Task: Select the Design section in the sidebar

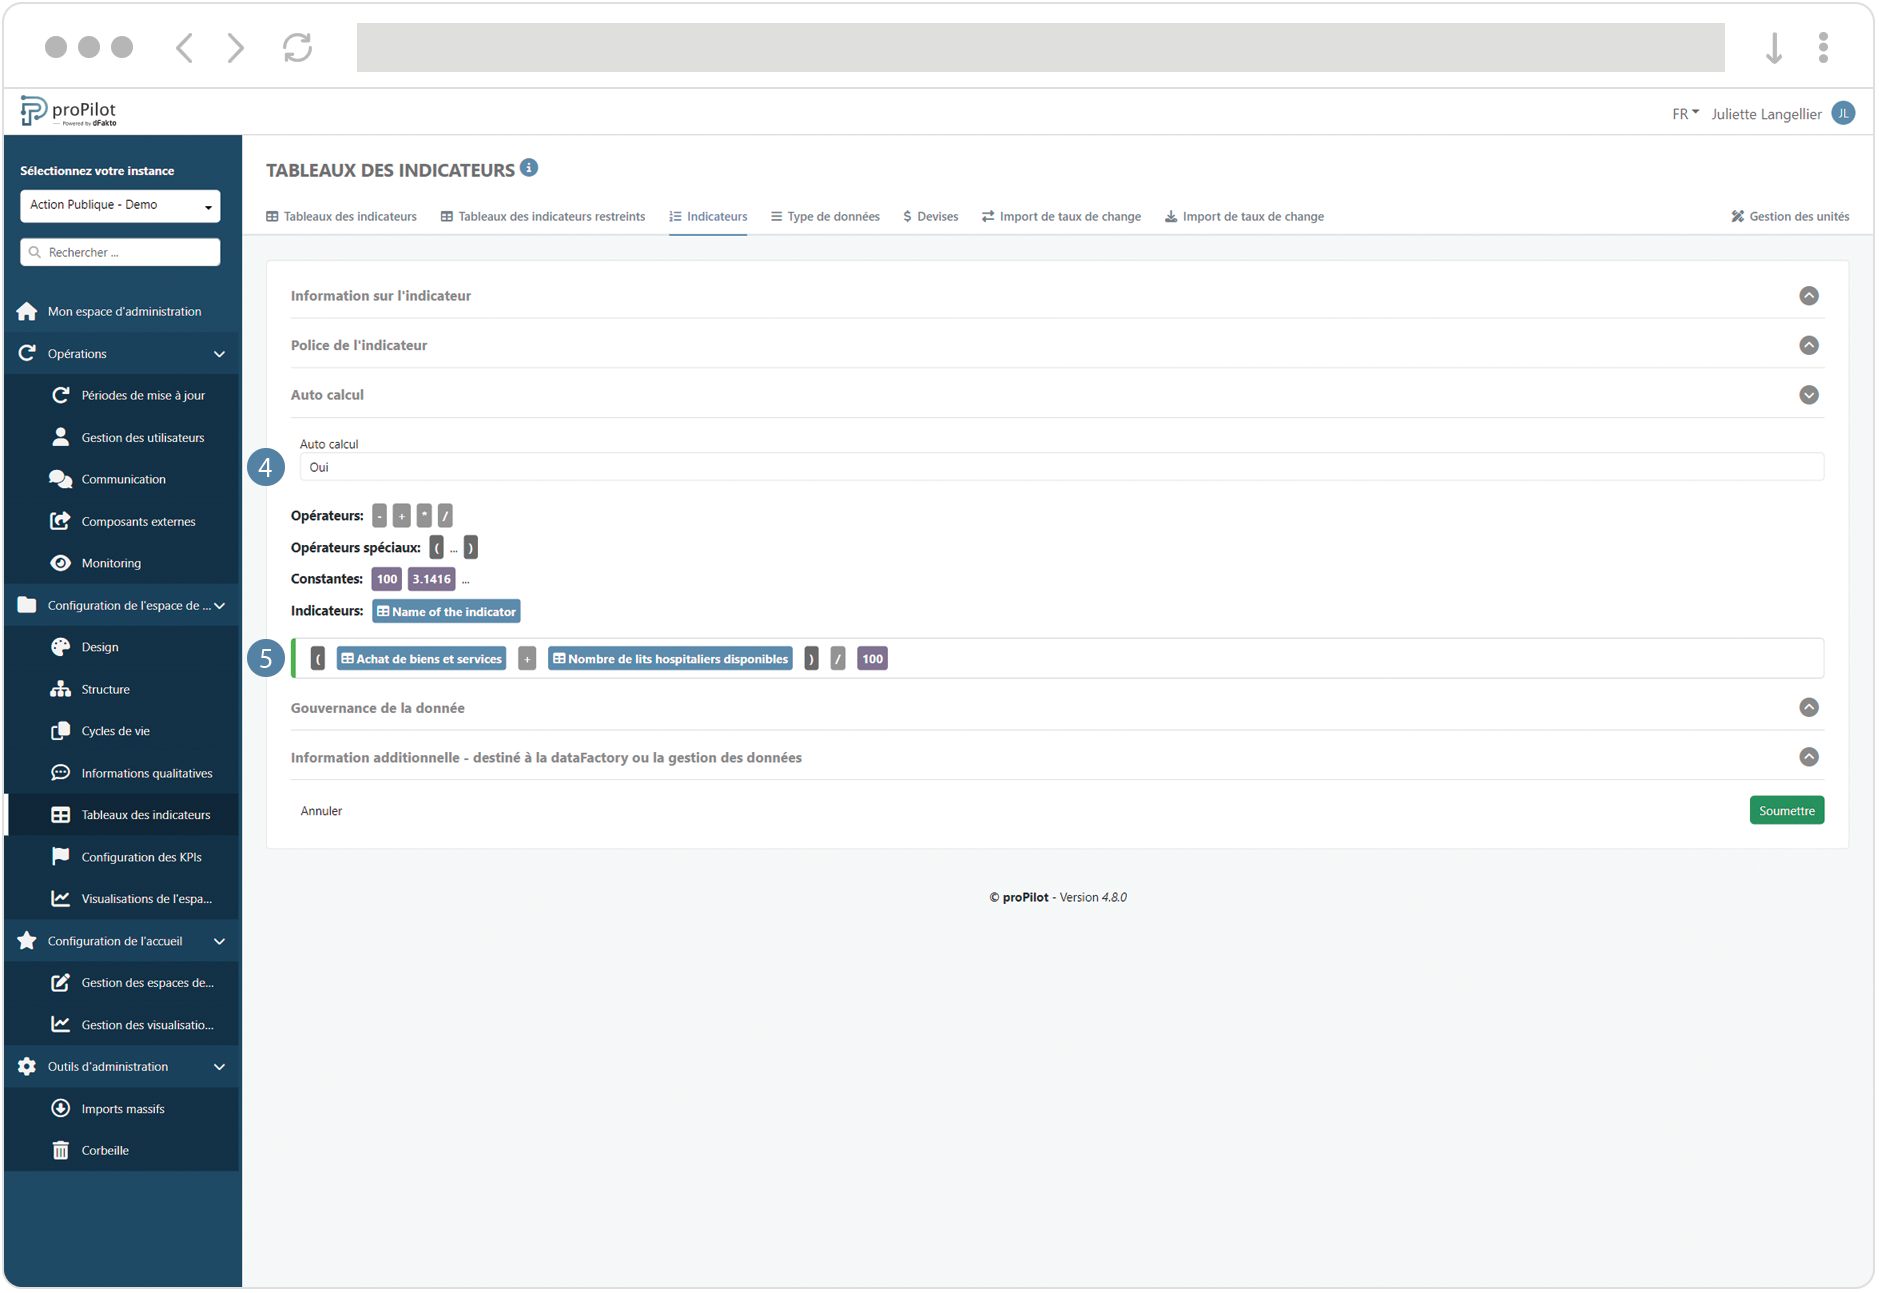Action: (x=99, y=646)
